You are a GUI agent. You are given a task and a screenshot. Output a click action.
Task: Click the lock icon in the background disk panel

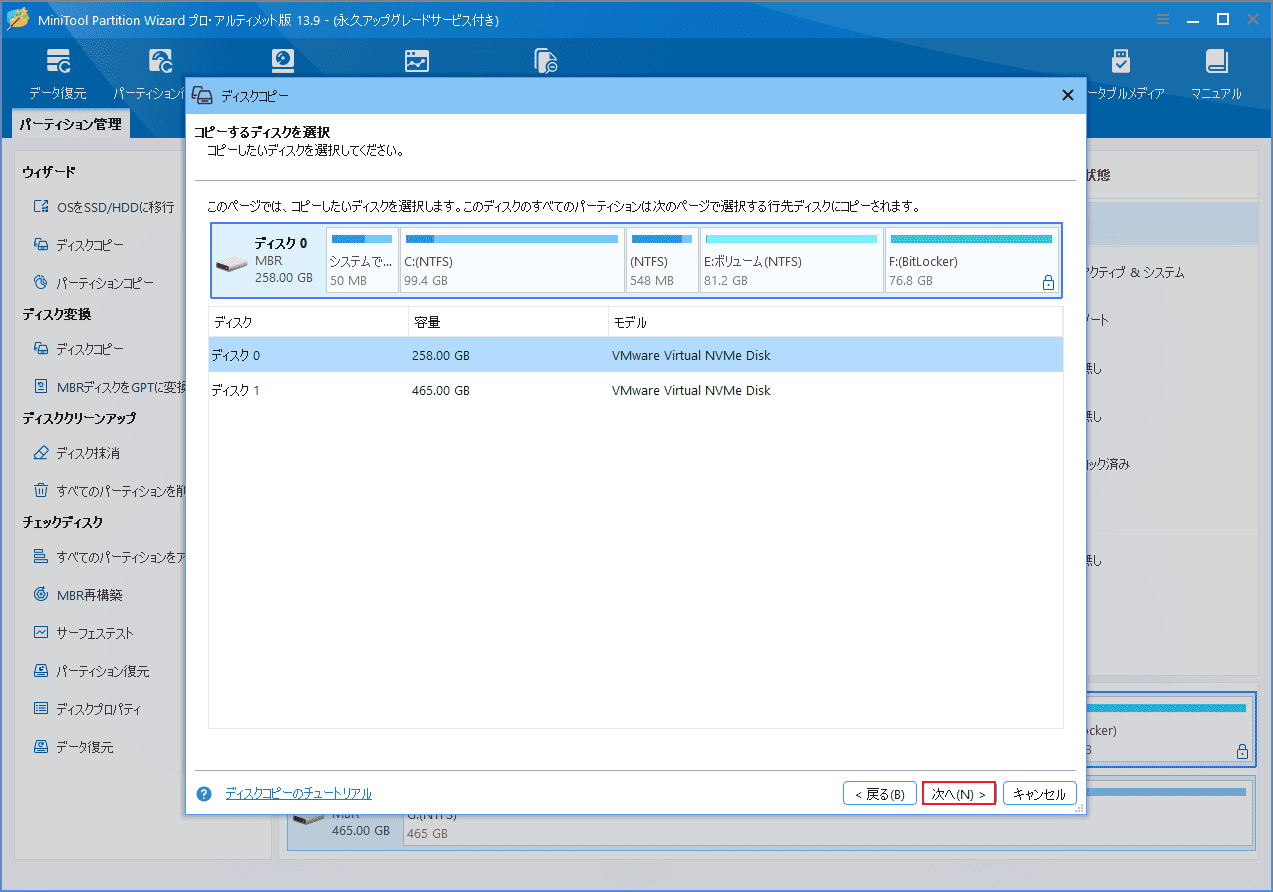[1242, 751]
